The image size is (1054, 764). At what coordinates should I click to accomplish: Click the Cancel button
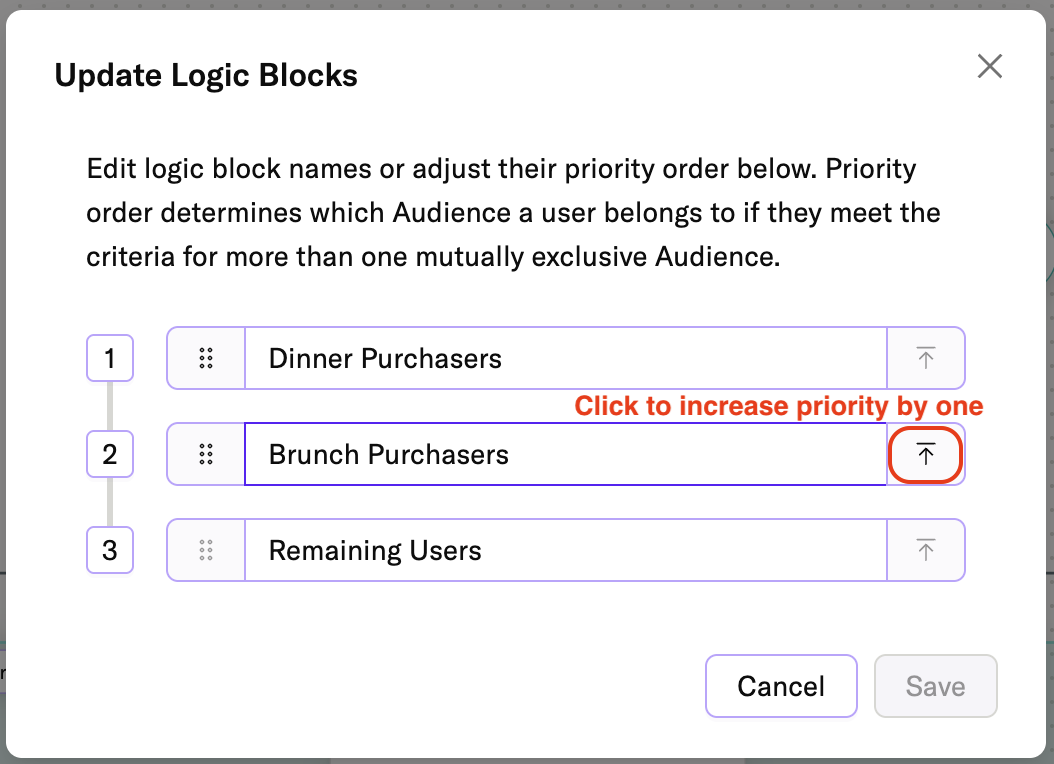[781, 686]
